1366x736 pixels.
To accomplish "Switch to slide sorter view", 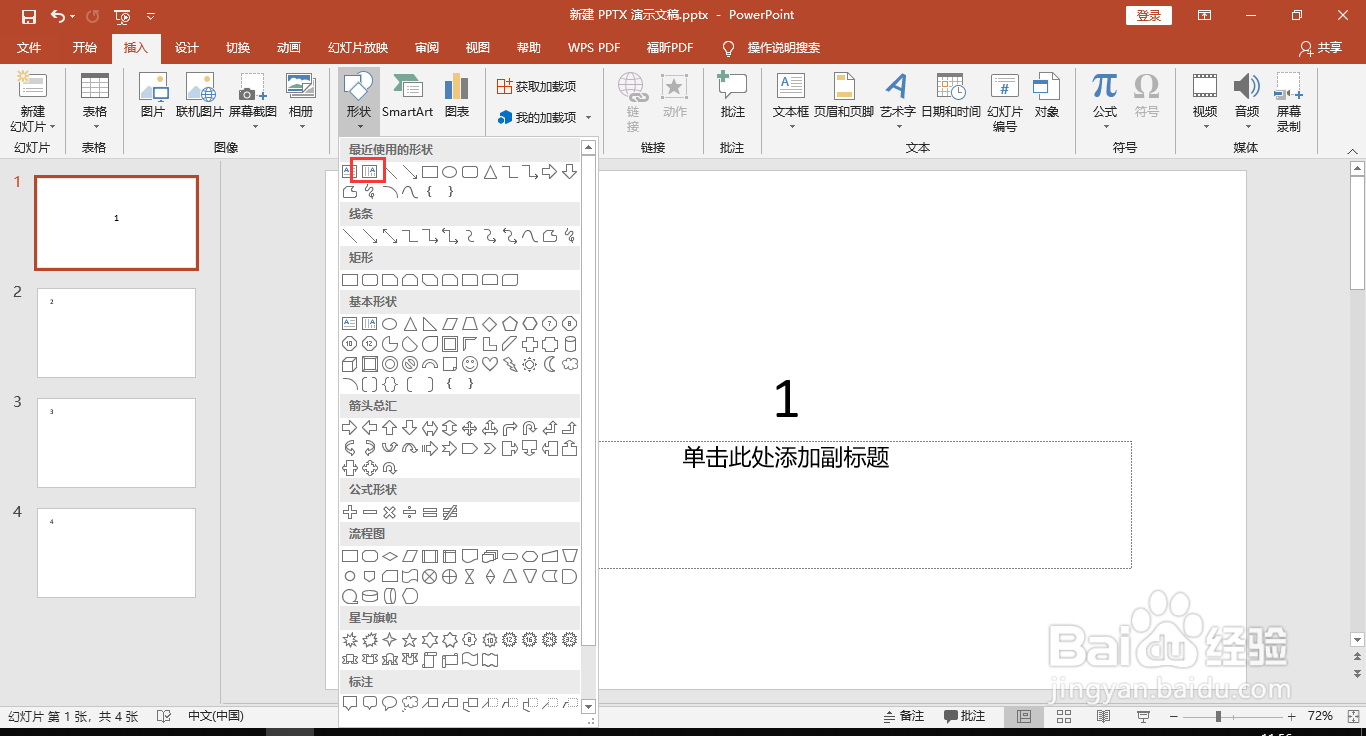I will tap(1064, 716).
